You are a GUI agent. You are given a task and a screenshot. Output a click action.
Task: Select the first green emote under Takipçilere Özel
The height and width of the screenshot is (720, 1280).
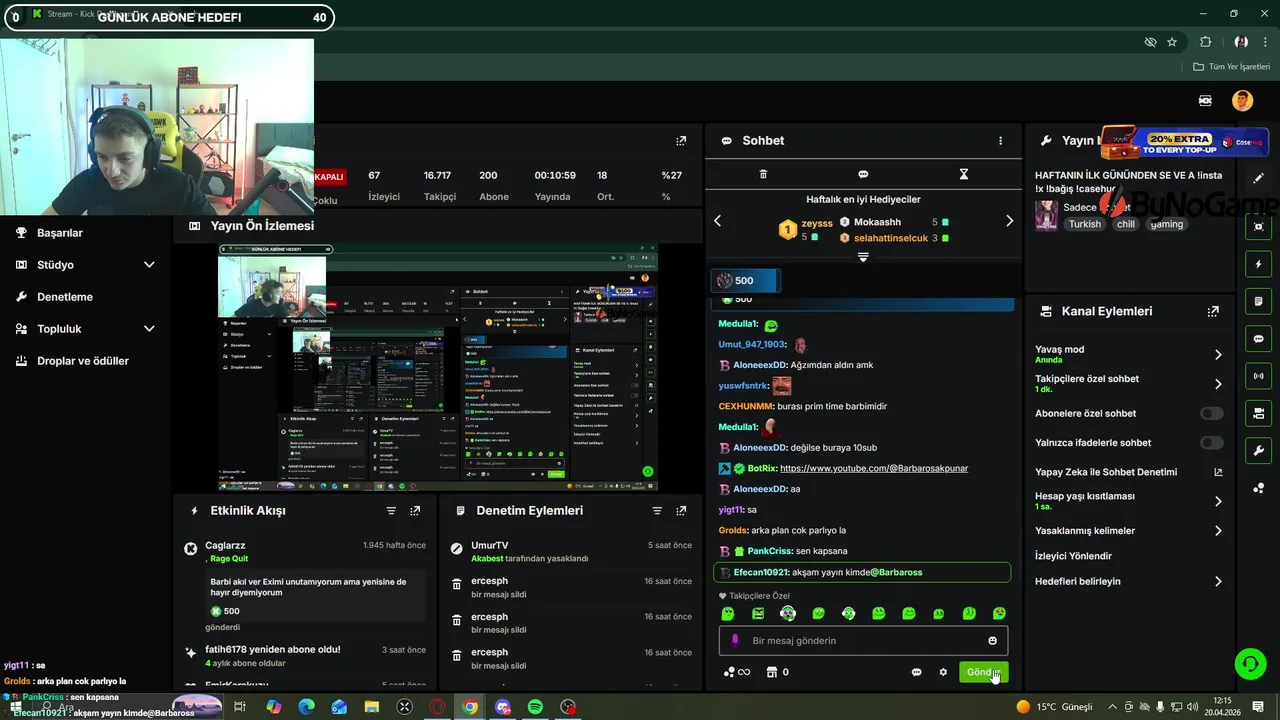click(x=728, y=614)
